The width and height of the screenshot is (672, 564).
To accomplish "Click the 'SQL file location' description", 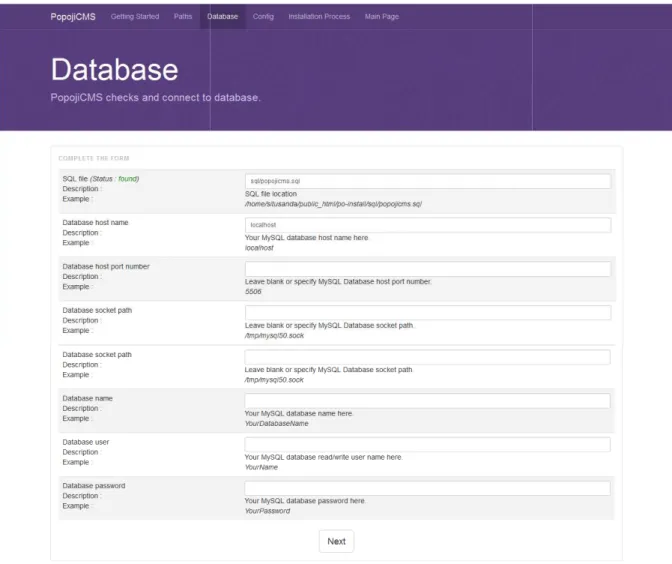I will point(271,194).
